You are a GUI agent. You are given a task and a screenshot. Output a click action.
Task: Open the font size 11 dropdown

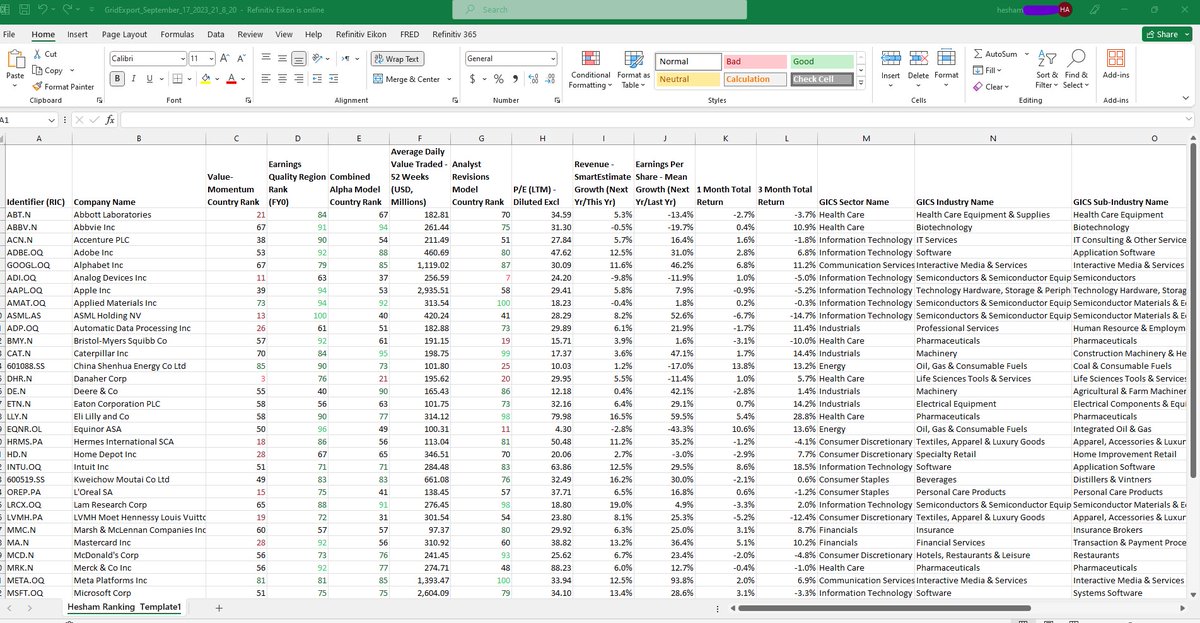210,59
